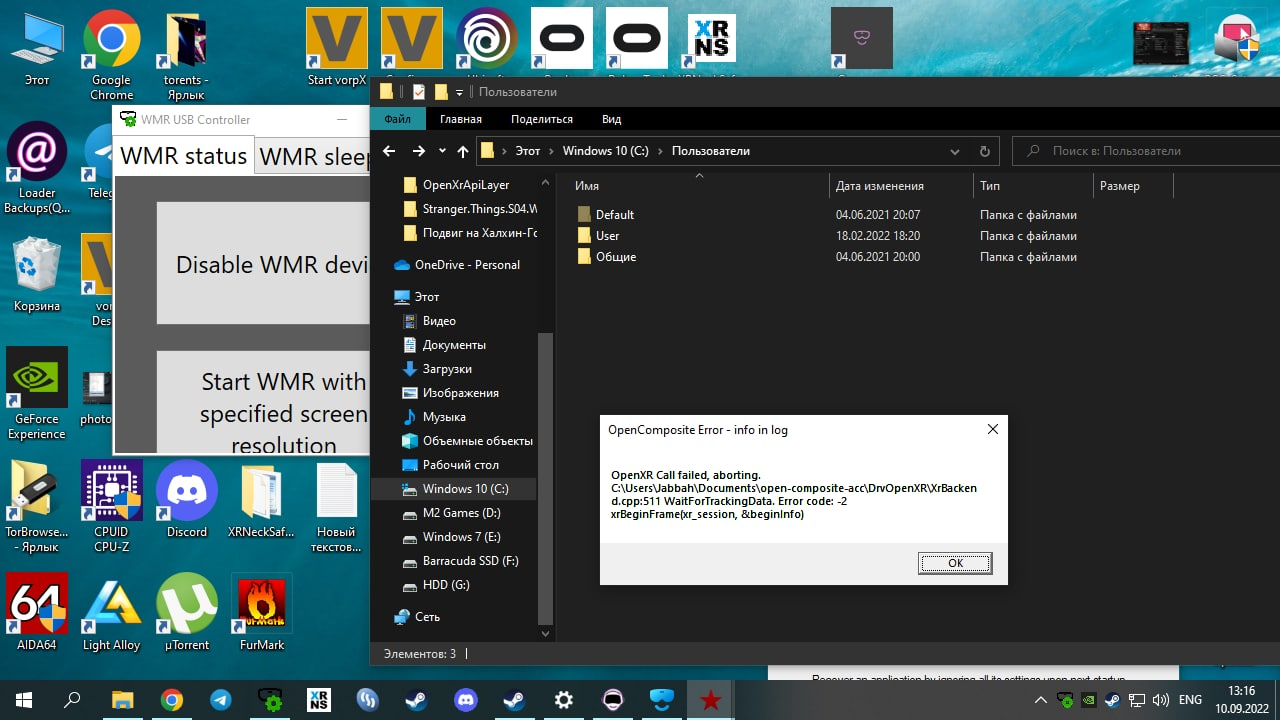Open µTorrent desktop shortcut

187,603
